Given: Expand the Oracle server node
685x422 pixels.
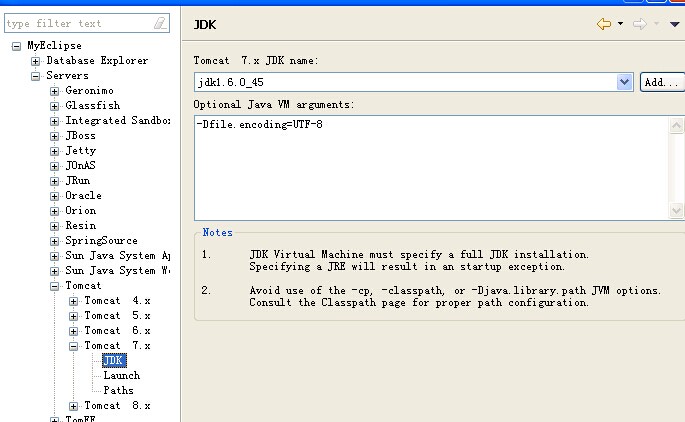Looking at the screenshot, I should click(54, 196).
